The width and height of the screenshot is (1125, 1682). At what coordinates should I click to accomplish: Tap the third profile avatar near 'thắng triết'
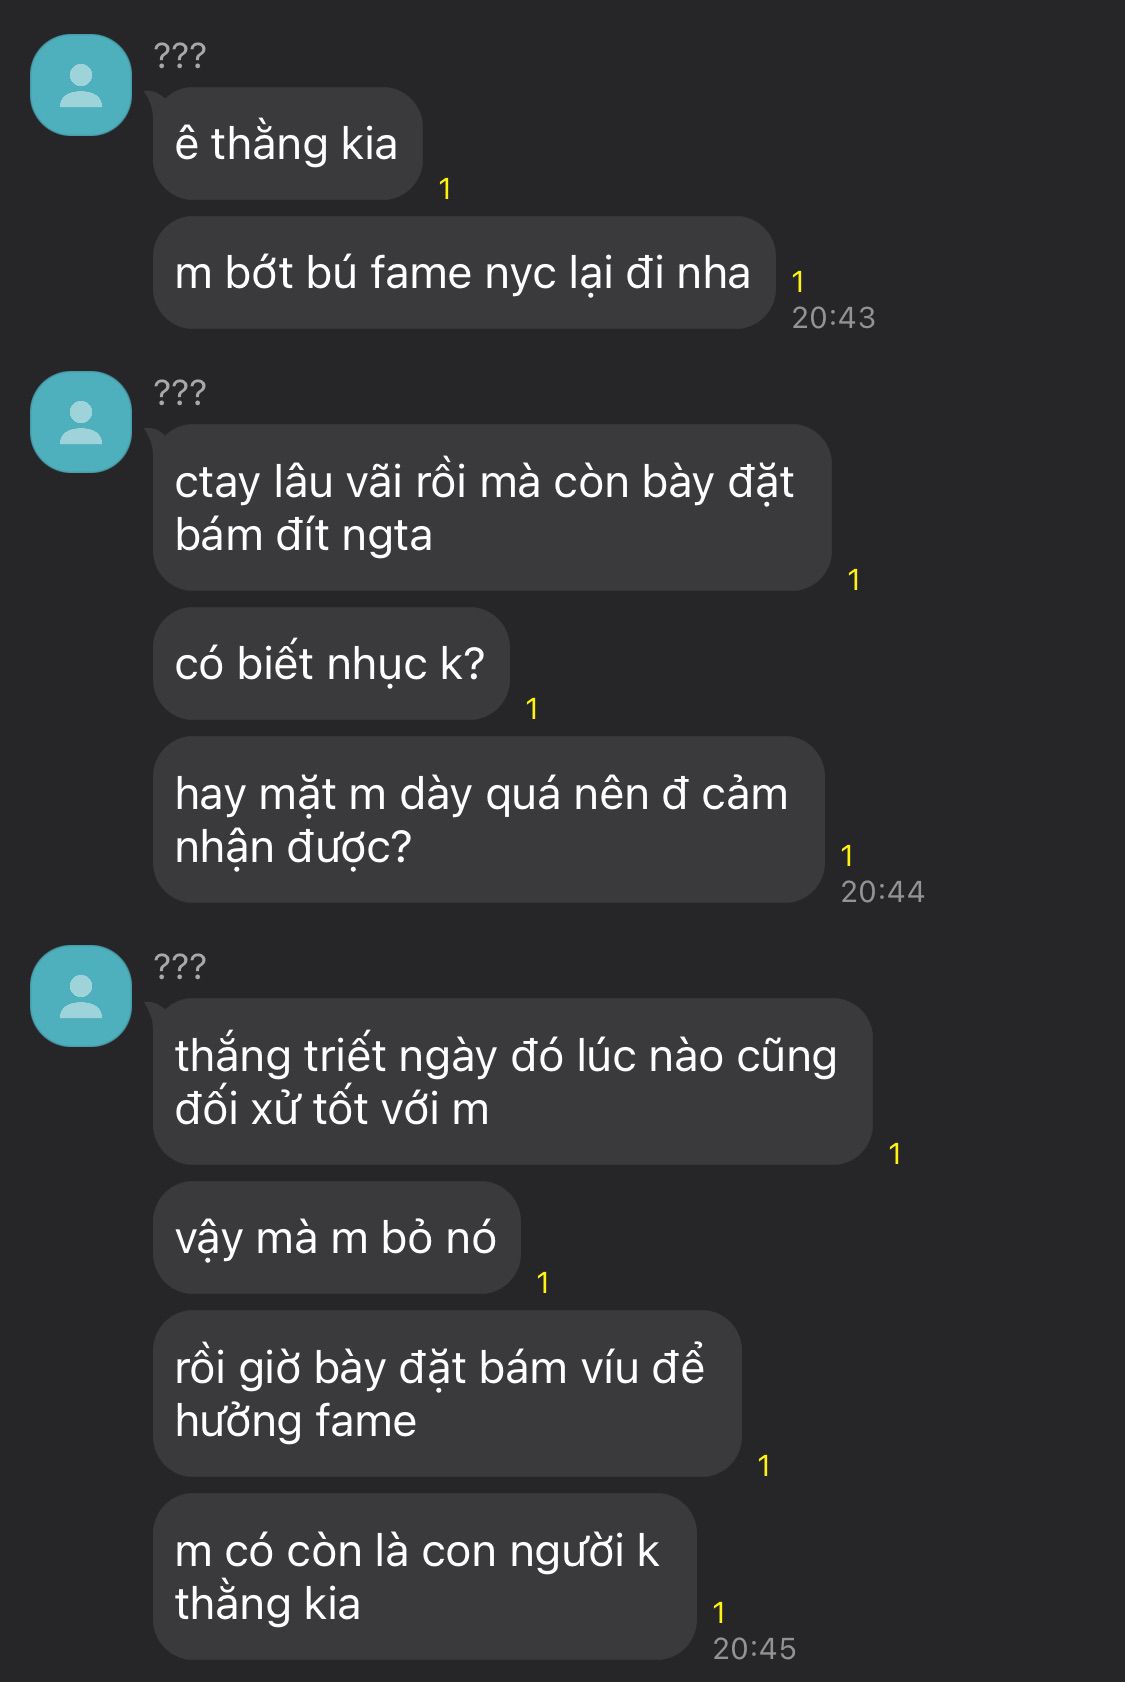pyautogui.click(x=81, y=996)
